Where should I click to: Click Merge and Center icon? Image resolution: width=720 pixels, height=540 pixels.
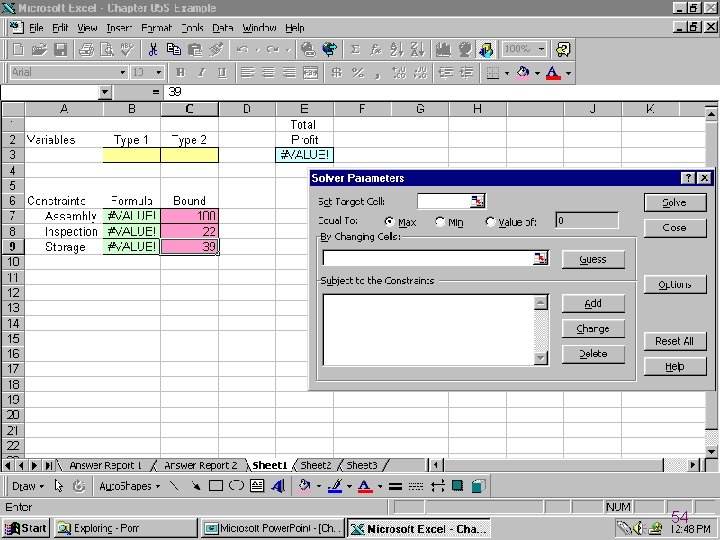(x=311, y=73)
